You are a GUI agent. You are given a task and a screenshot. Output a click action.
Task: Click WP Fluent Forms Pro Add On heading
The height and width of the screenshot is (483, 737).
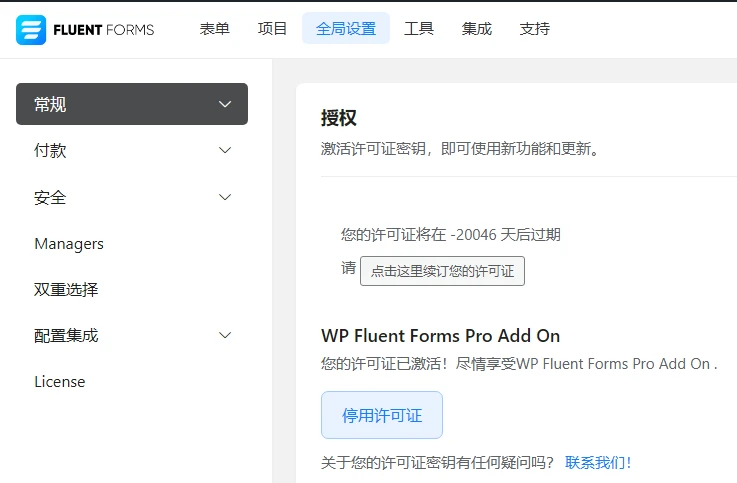pyautogui.click(x=440, y=336)
